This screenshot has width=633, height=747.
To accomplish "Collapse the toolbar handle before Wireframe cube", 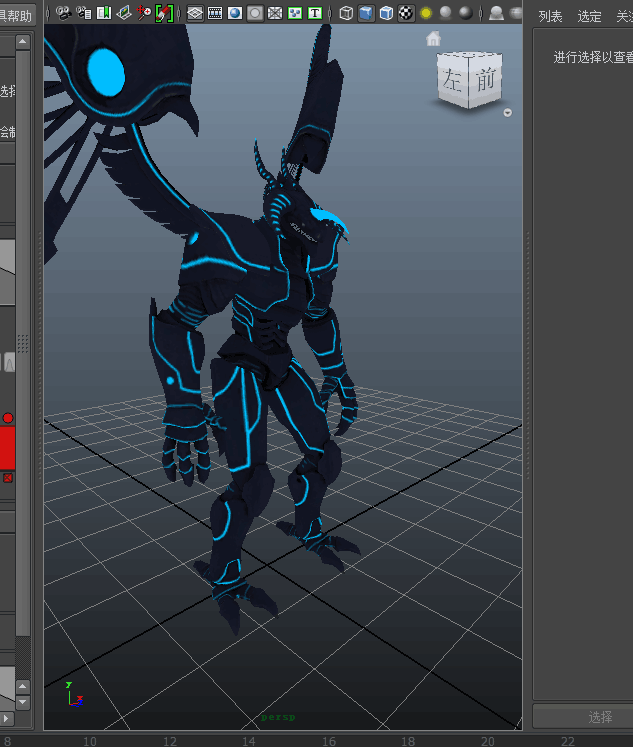I will coord(331,13).
